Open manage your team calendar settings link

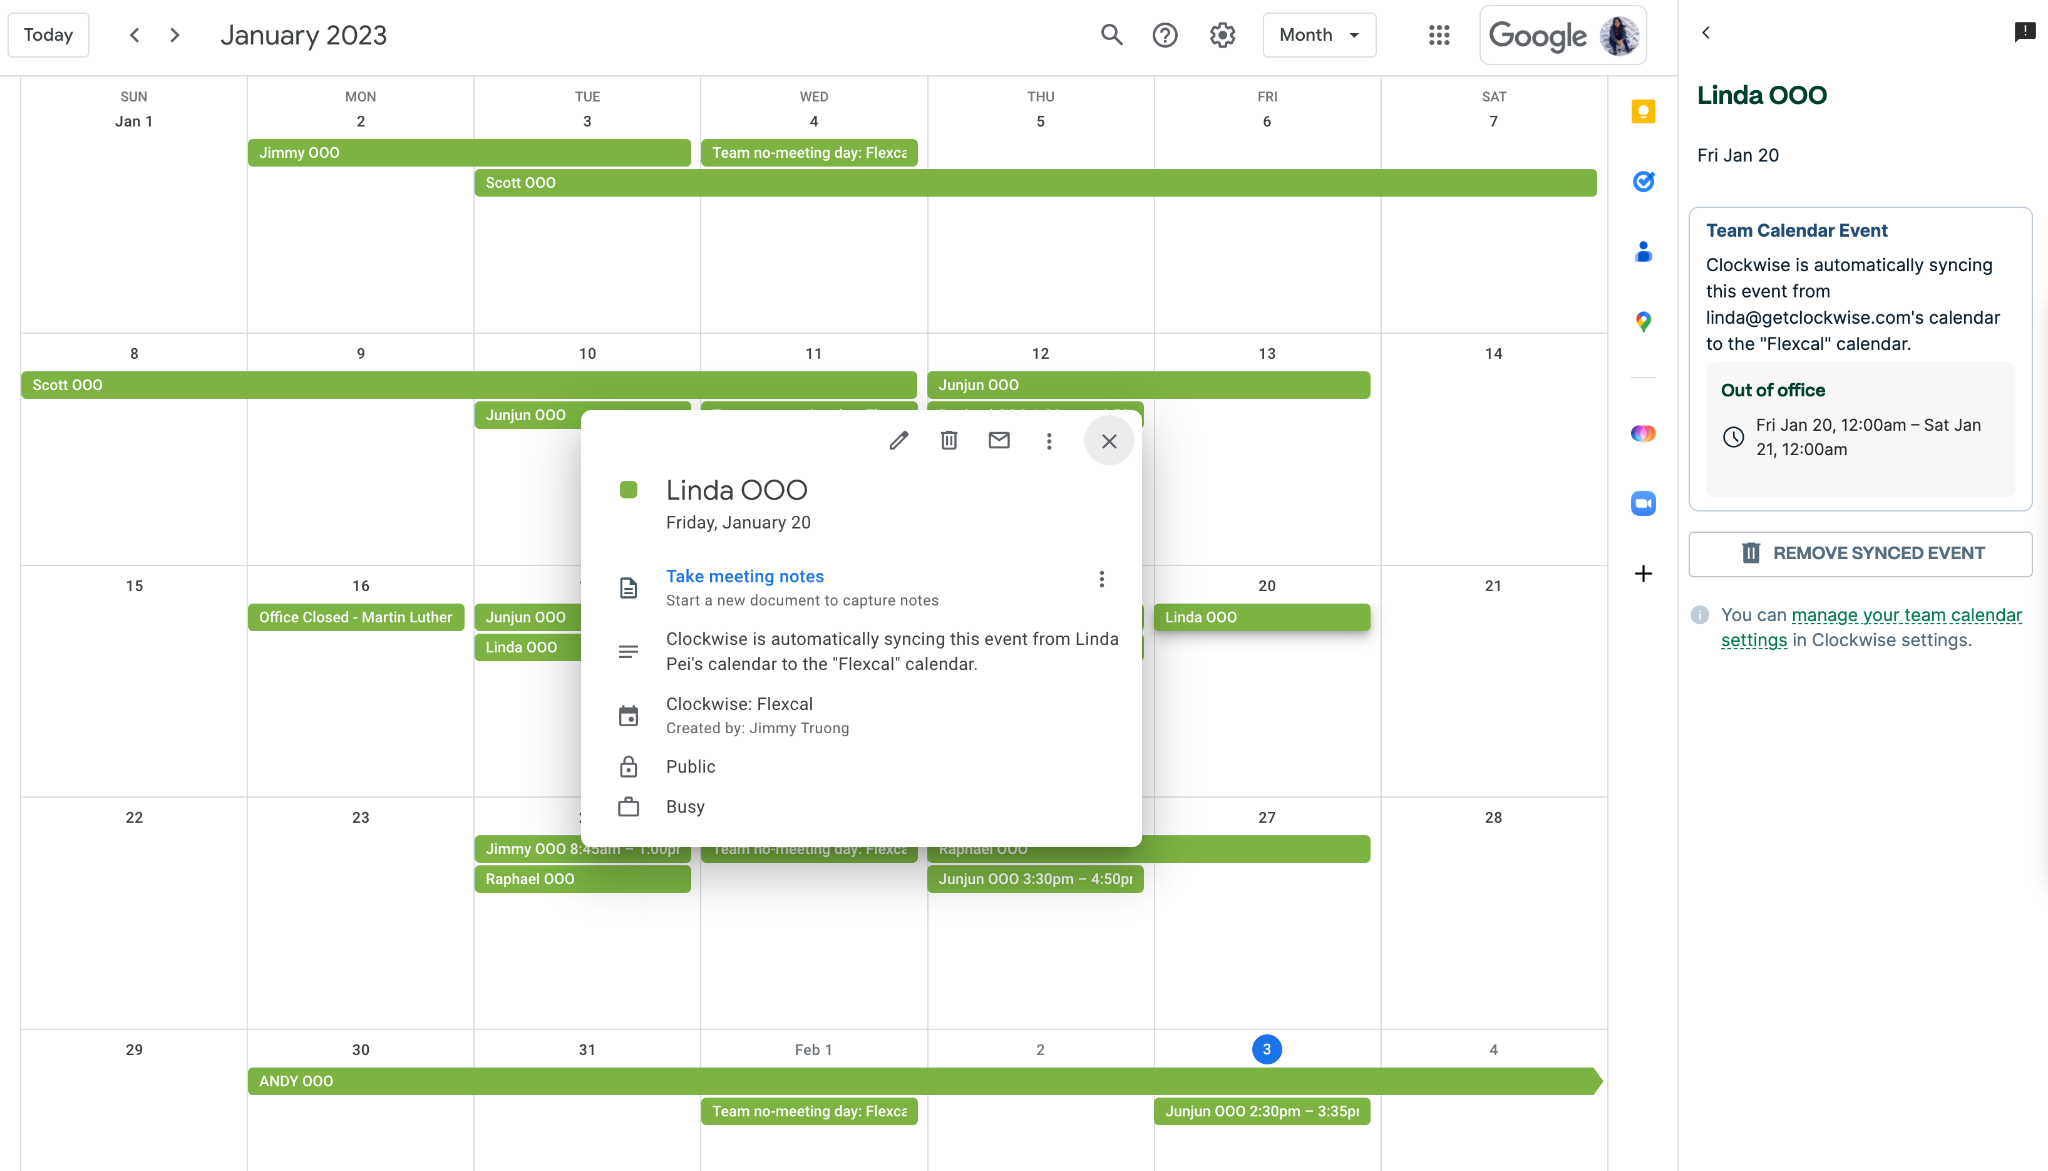click(1907, 615)
